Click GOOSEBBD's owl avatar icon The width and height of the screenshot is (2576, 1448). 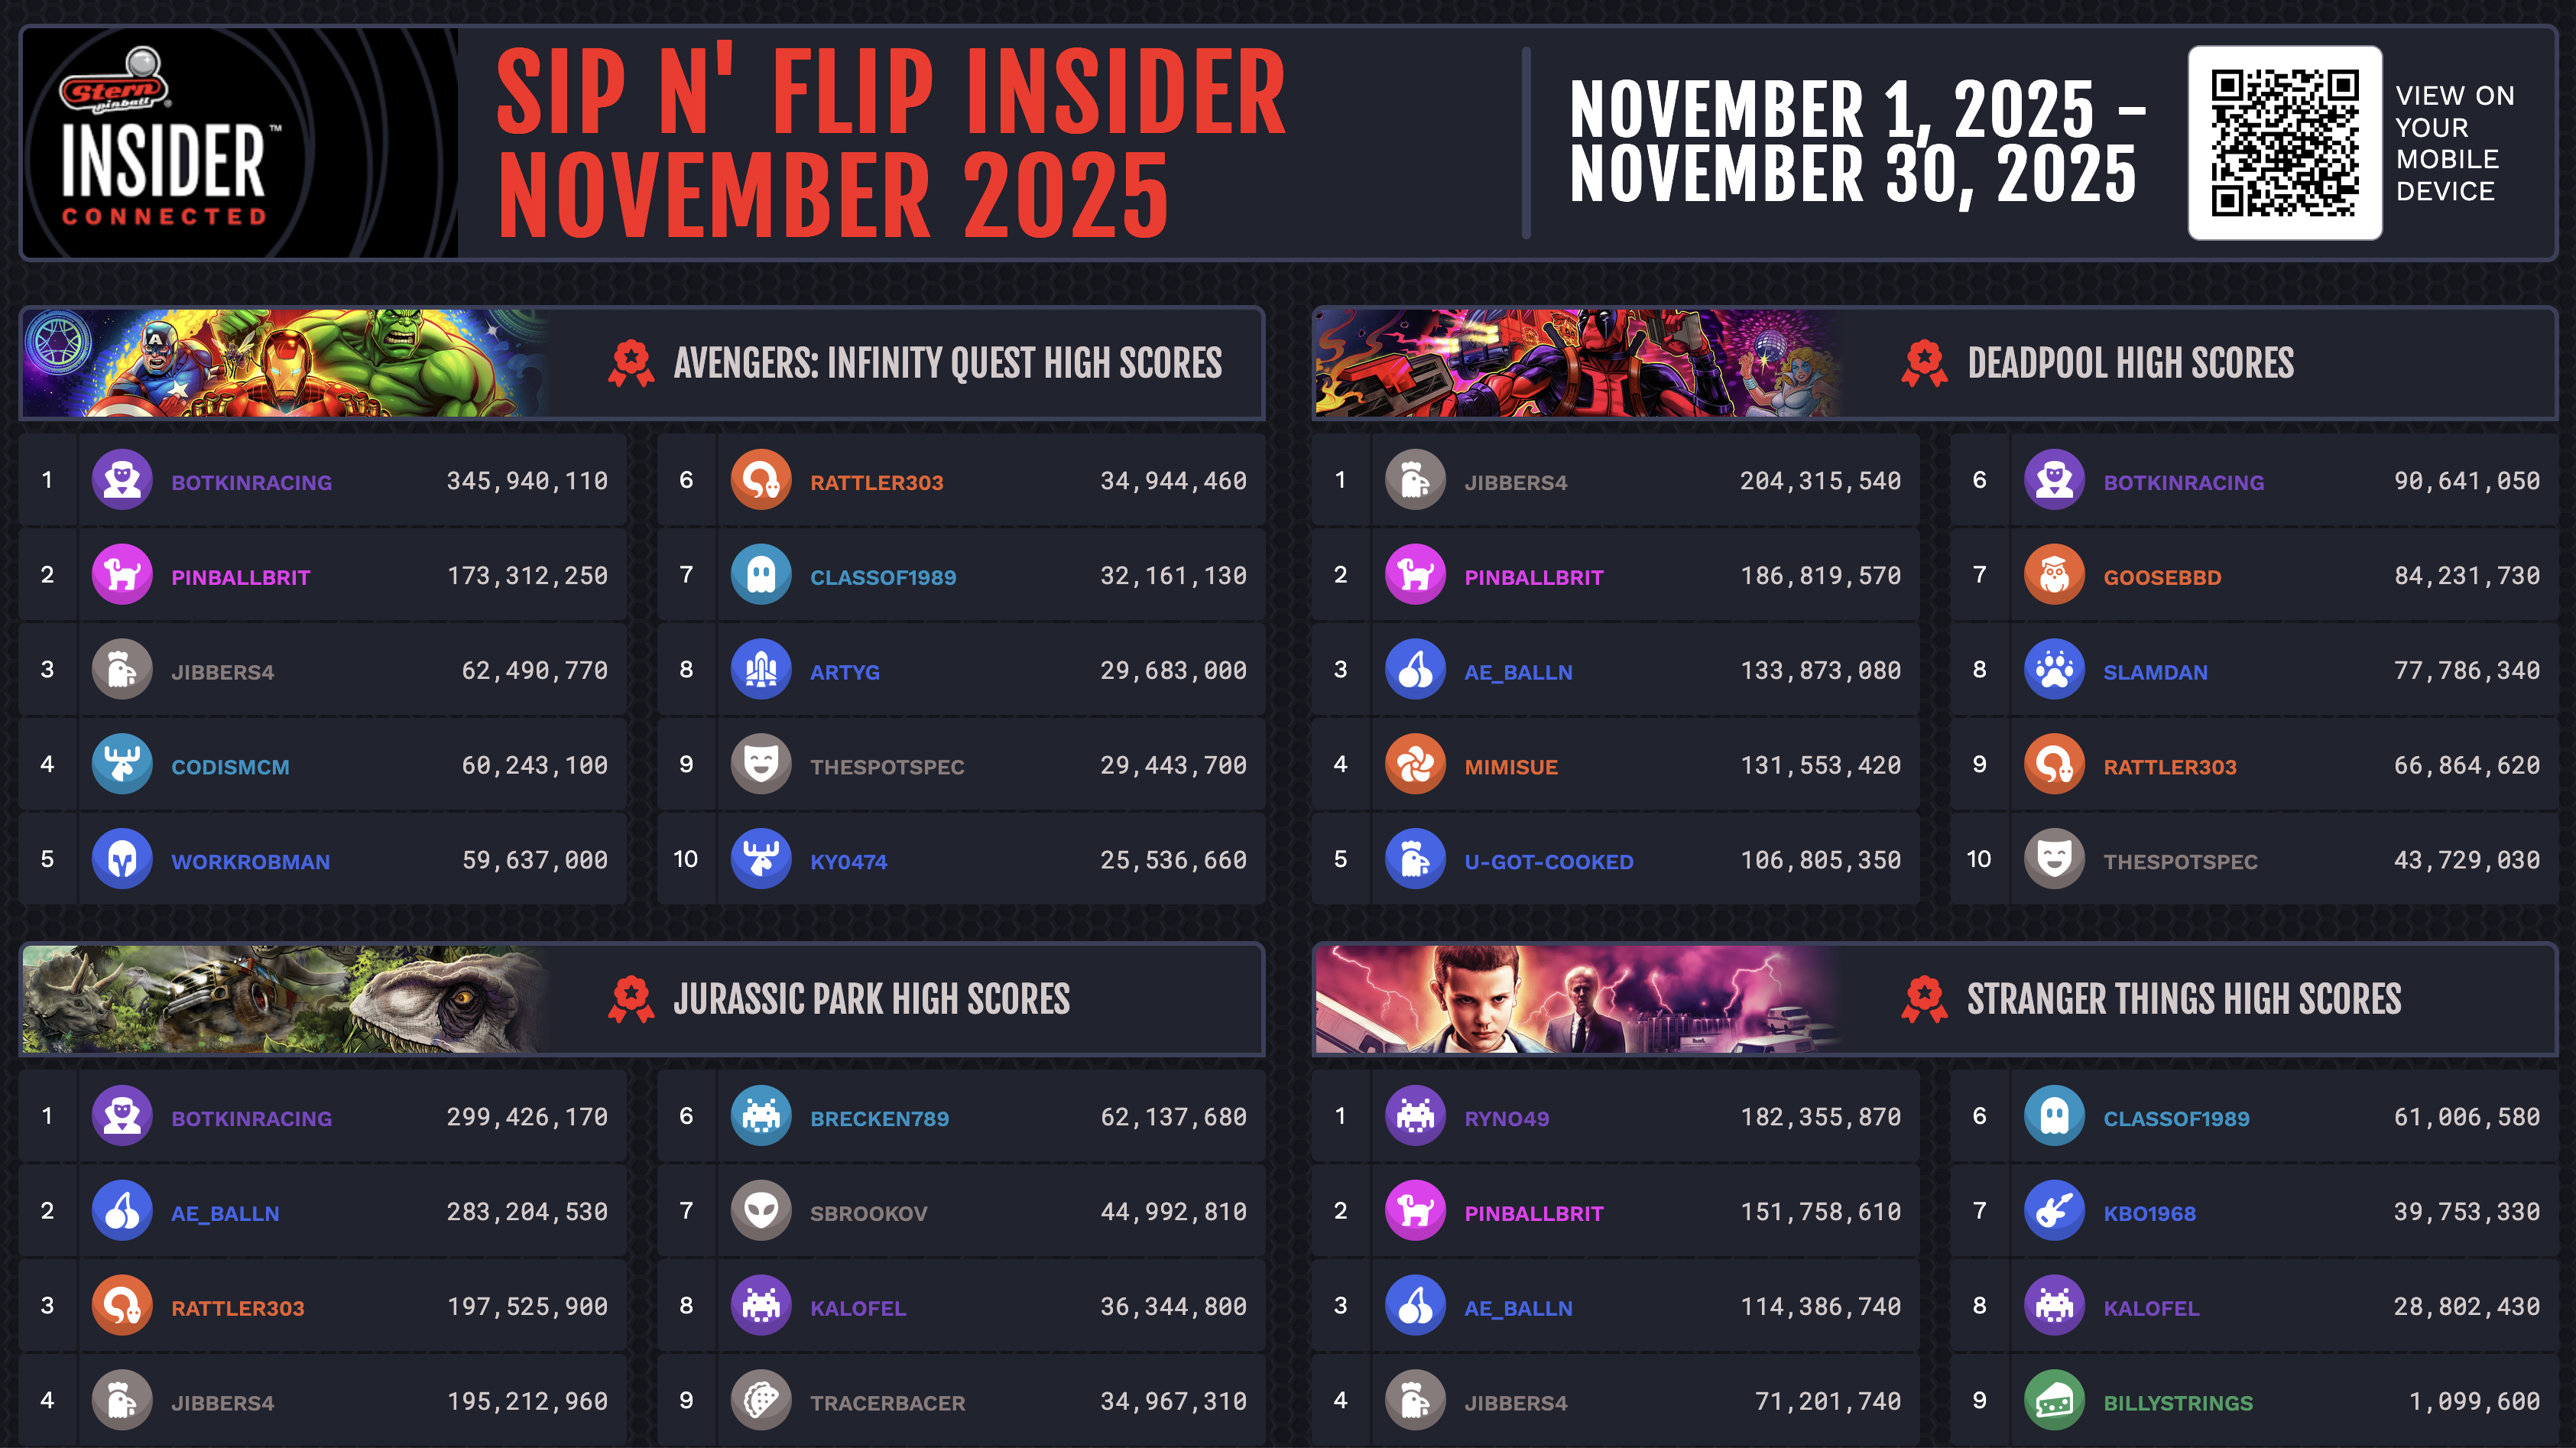pos(2054,575)
